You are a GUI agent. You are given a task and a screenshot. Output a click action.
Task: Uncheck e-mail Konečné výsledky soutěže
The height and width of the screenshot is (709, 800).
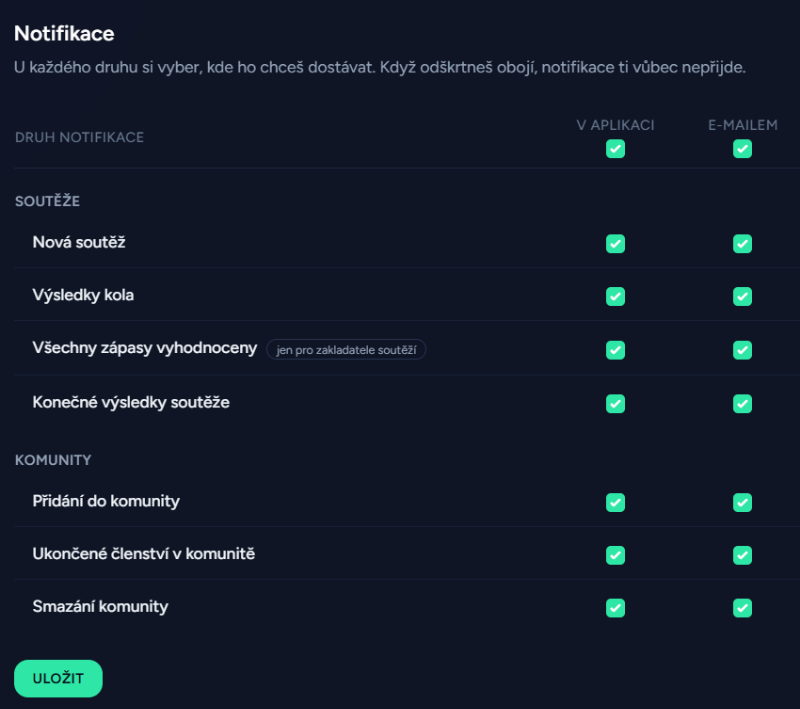tap(742, 403)
